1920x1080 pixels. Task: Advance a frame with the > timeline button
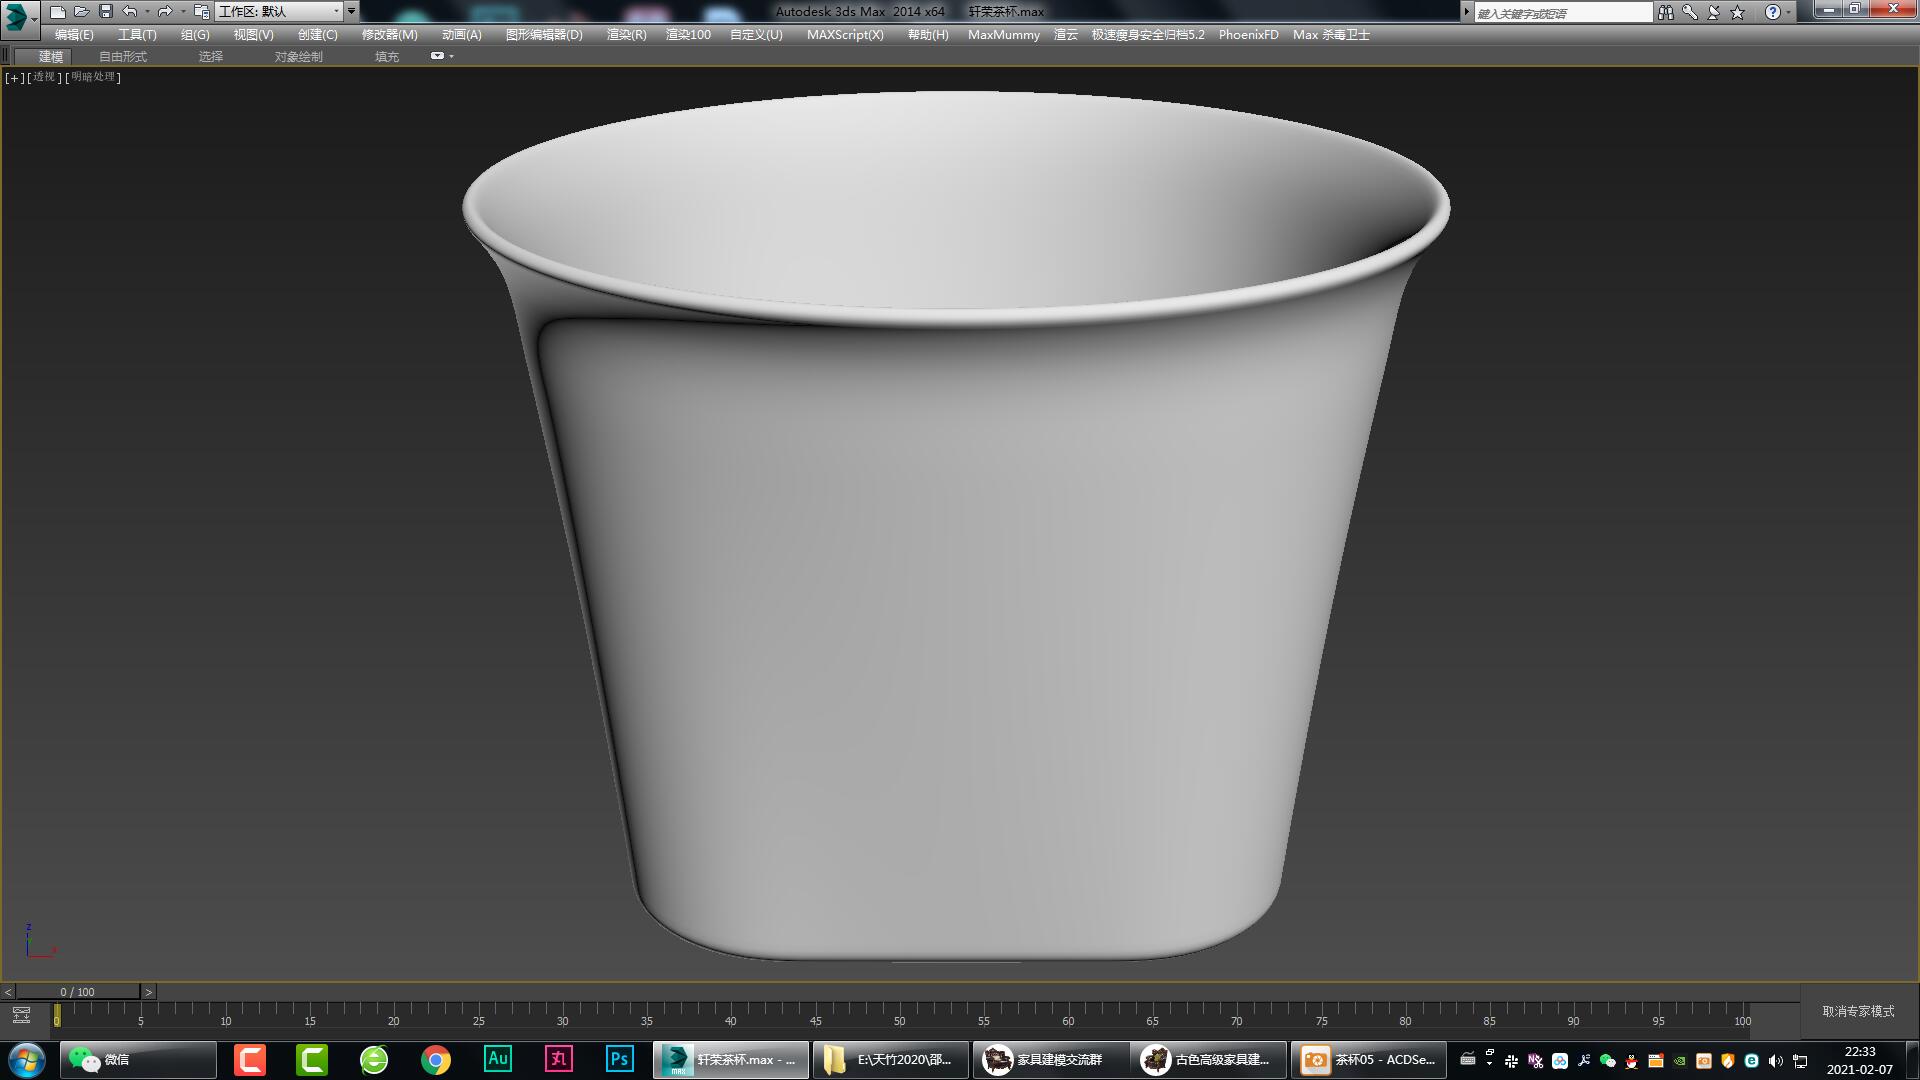tap(148, 991)
